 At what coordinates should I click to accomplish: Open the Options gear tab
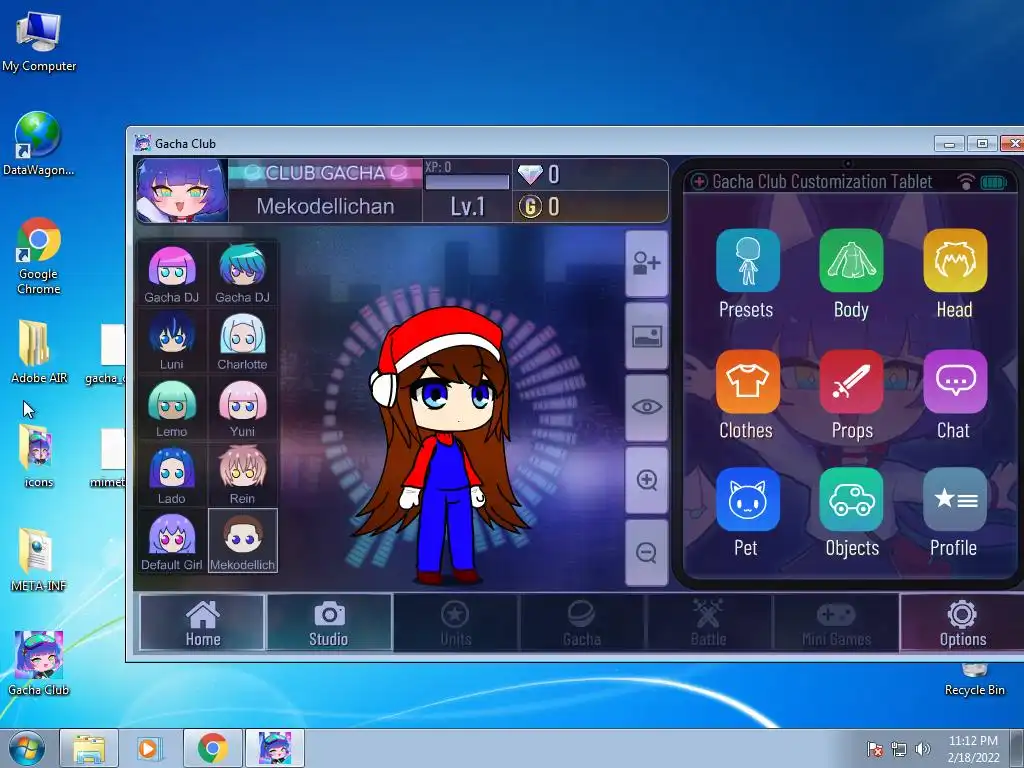(x=963, y=622)
